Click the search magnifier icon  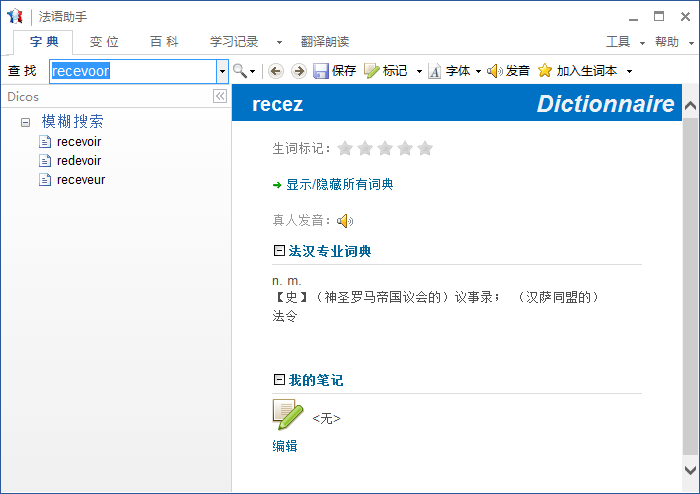(240, 71)
